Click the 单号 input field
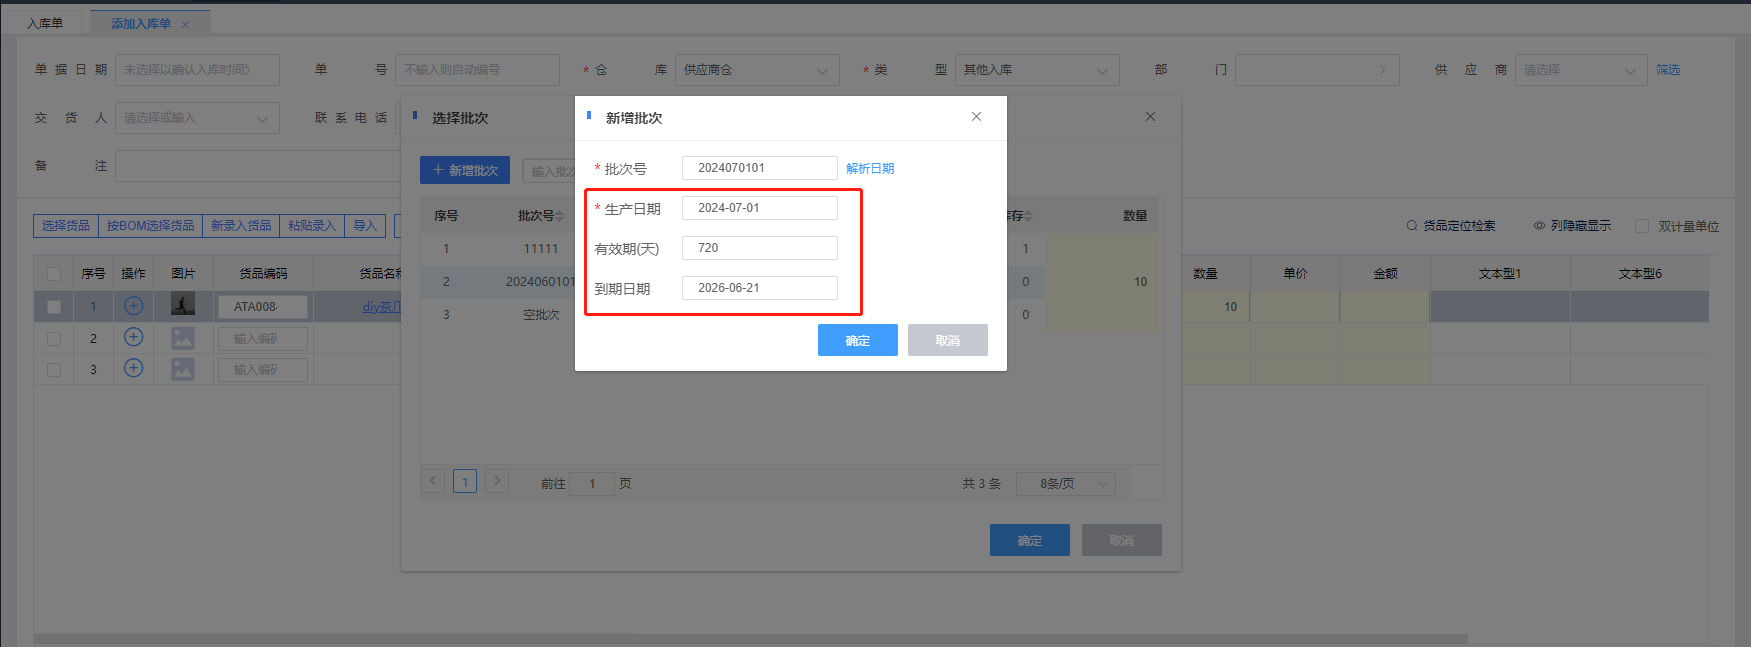 [477, 70]
